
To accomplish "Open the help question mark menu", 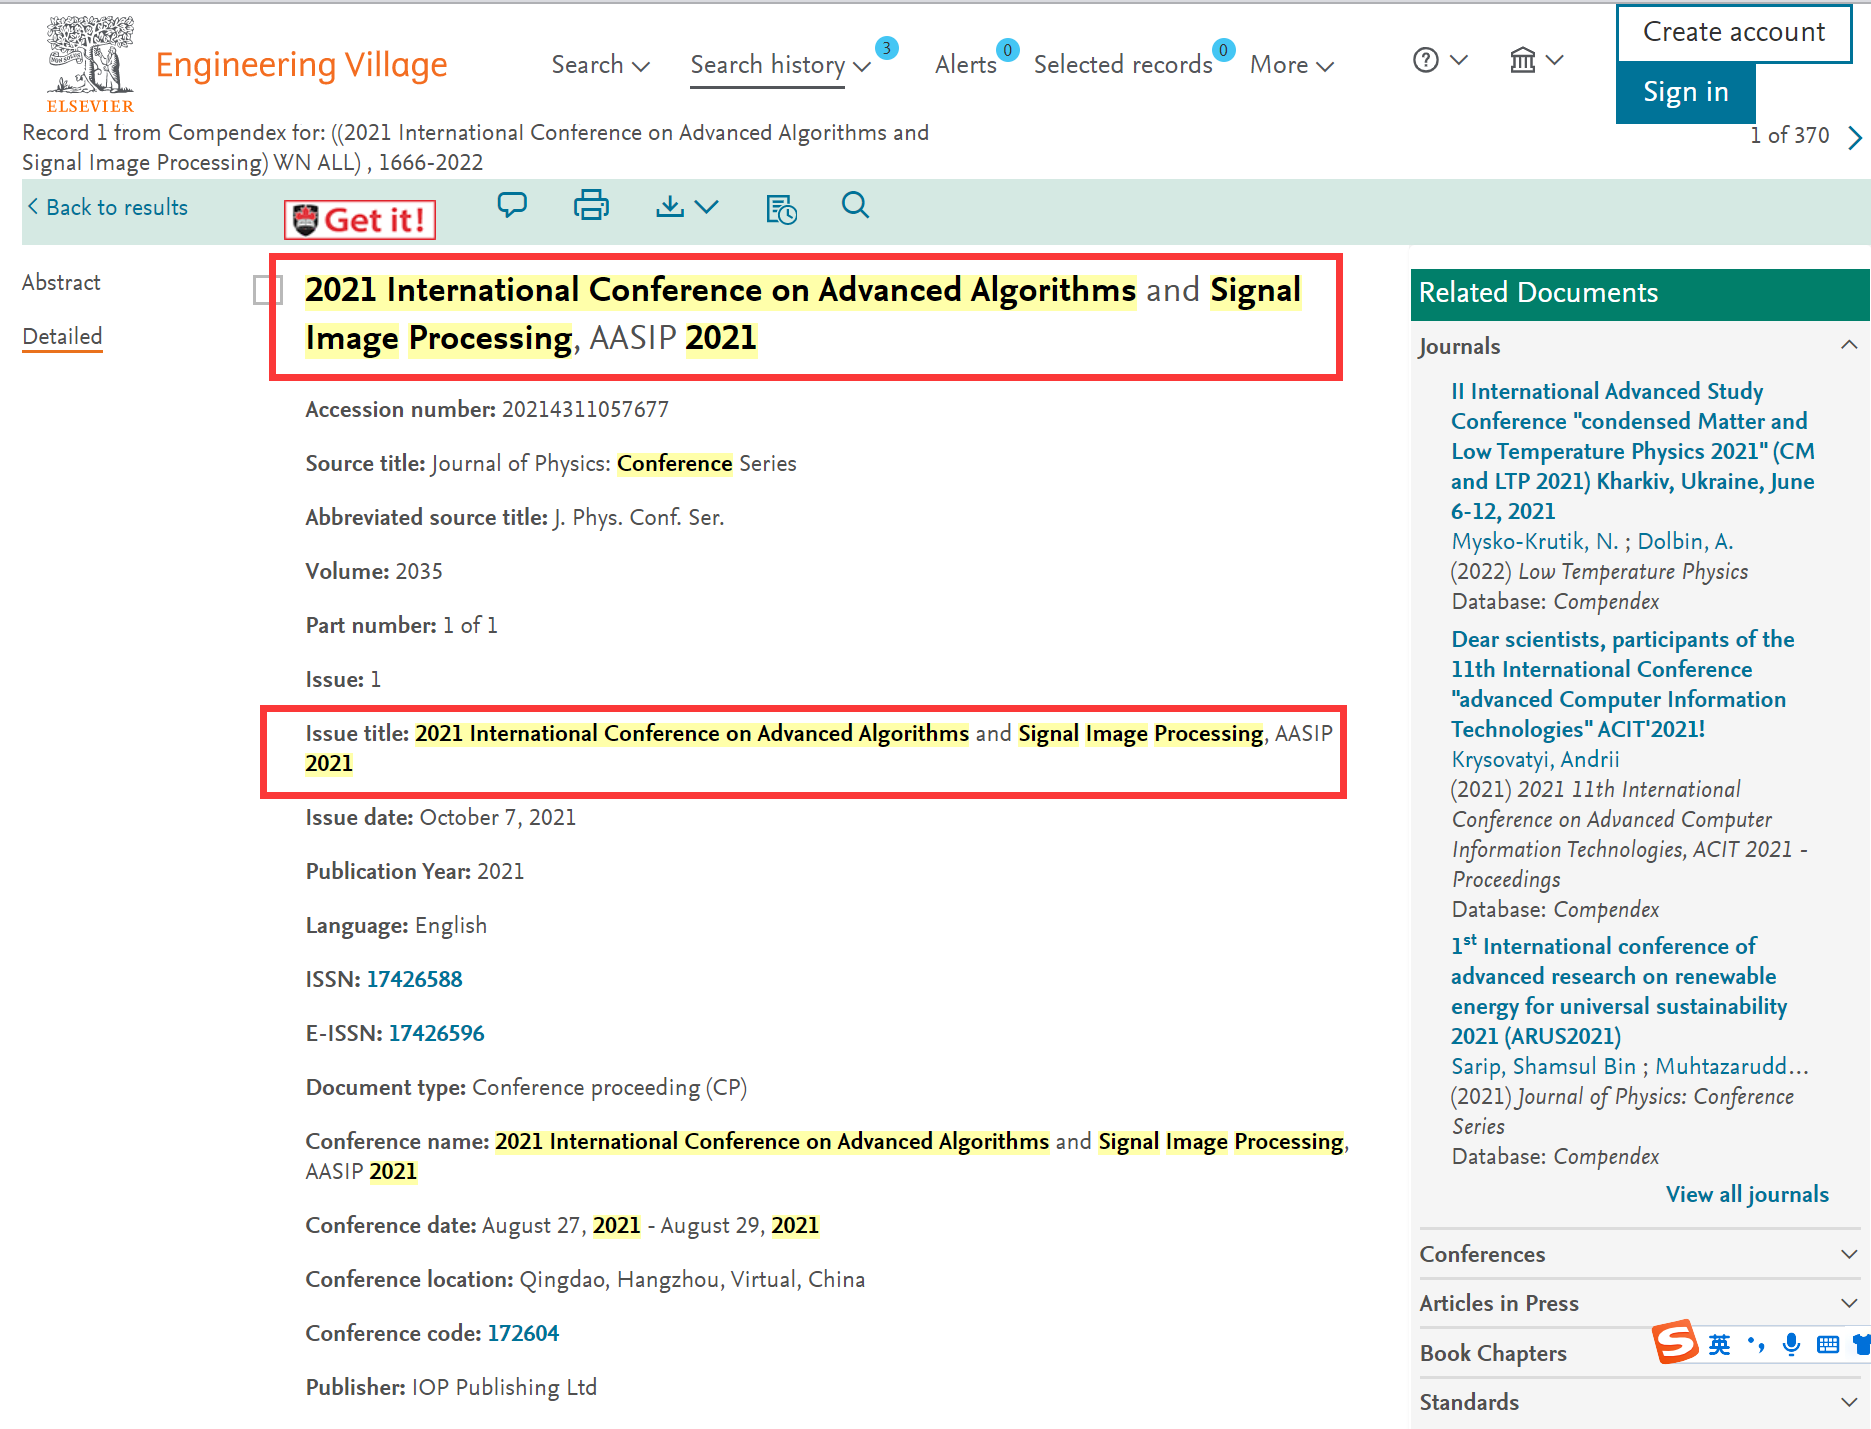I will point(1440,61).
